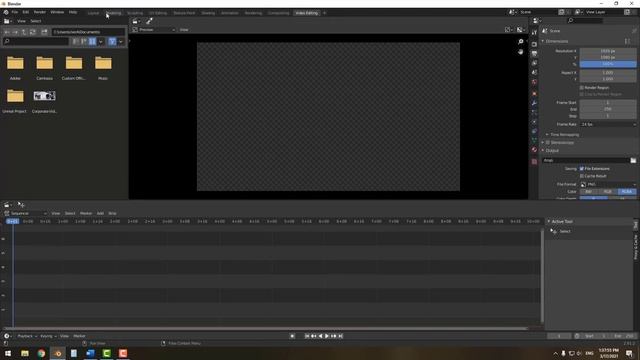
Task: Browse output folder icon
Action: (x=633, y=160)
